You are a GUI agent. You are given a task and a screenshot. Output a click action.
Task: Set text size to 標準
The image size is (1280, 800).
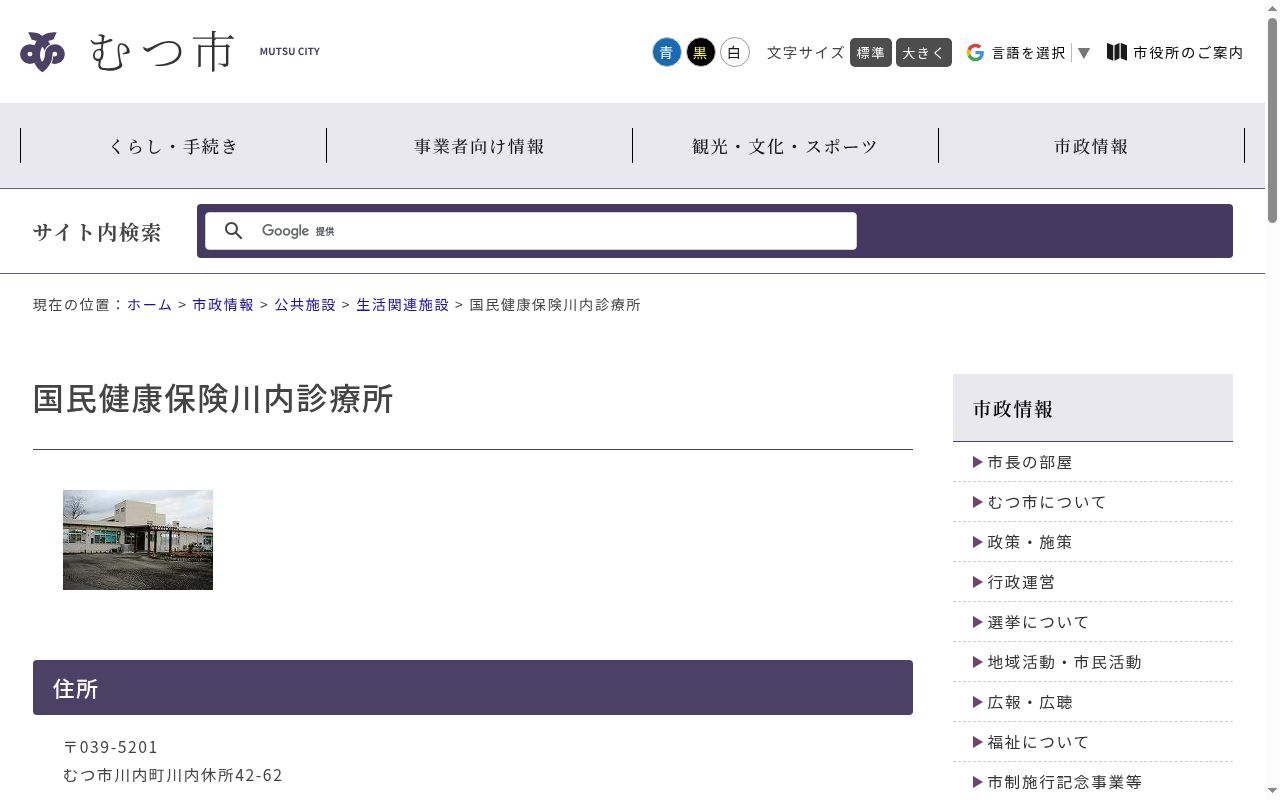[871, 53]
